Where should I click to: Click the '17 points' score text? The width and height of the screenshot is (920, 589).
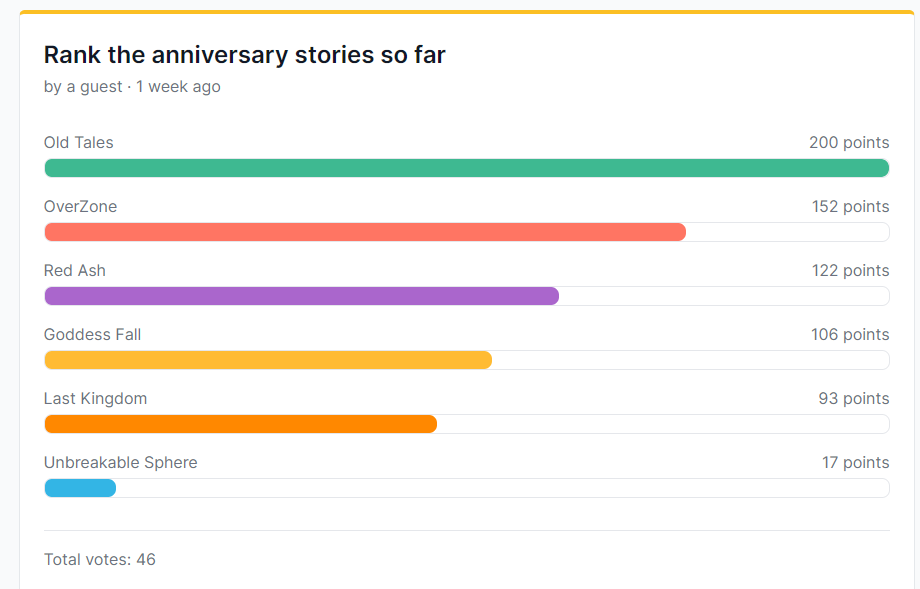pos(855,463)
